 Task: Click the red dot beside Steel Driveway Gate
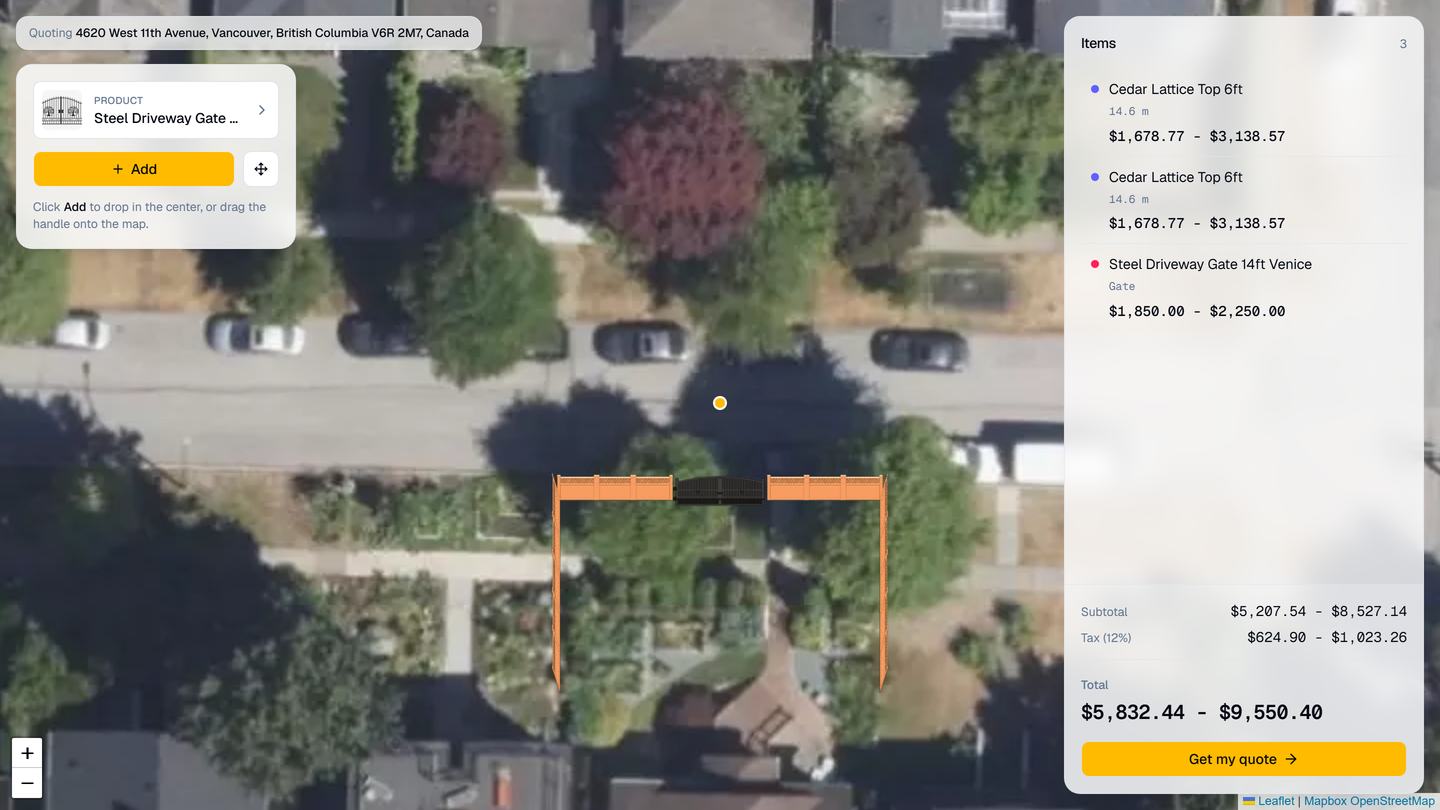click(x=1095, y=264)
